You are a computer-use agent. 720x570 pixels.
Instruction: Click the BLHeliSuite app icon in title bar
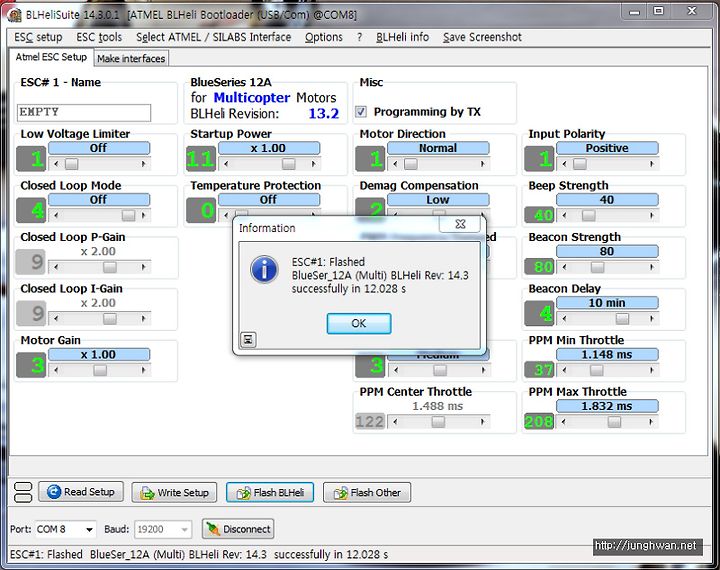[15, 15]
